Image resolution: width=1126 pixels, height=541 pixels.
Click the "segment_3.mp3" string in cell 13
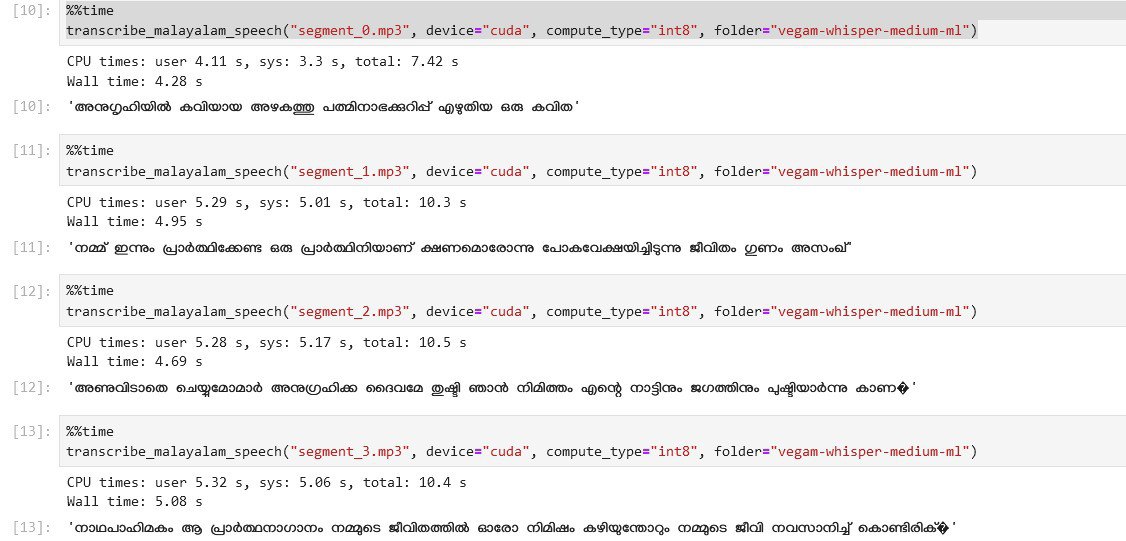click(x=349, y=451)
